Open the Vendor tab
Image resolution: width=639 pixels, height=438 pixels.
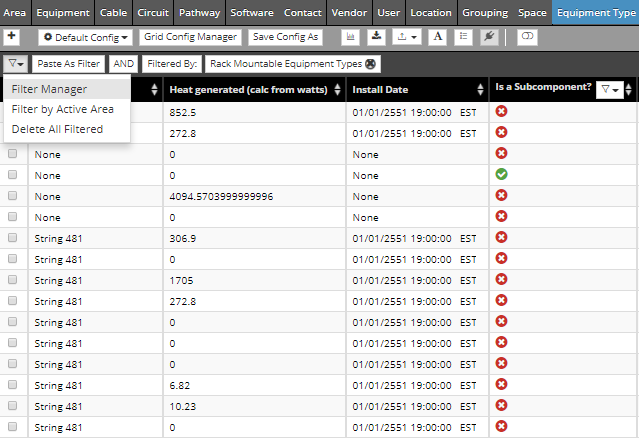coord(349,13)
